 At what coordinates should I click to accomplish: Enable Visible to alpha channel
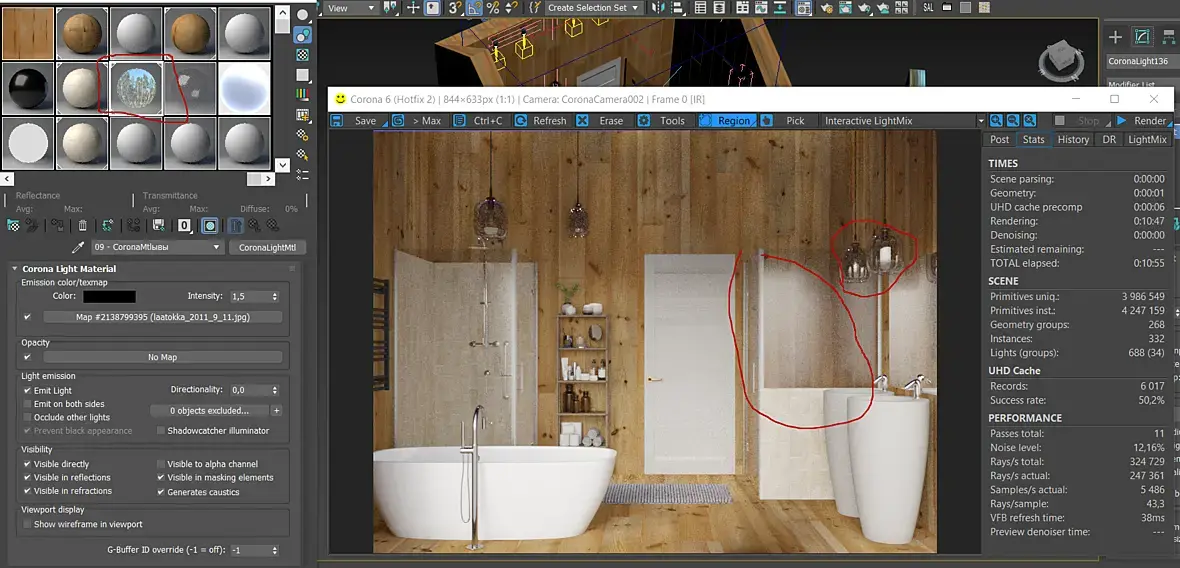(161, 464)
